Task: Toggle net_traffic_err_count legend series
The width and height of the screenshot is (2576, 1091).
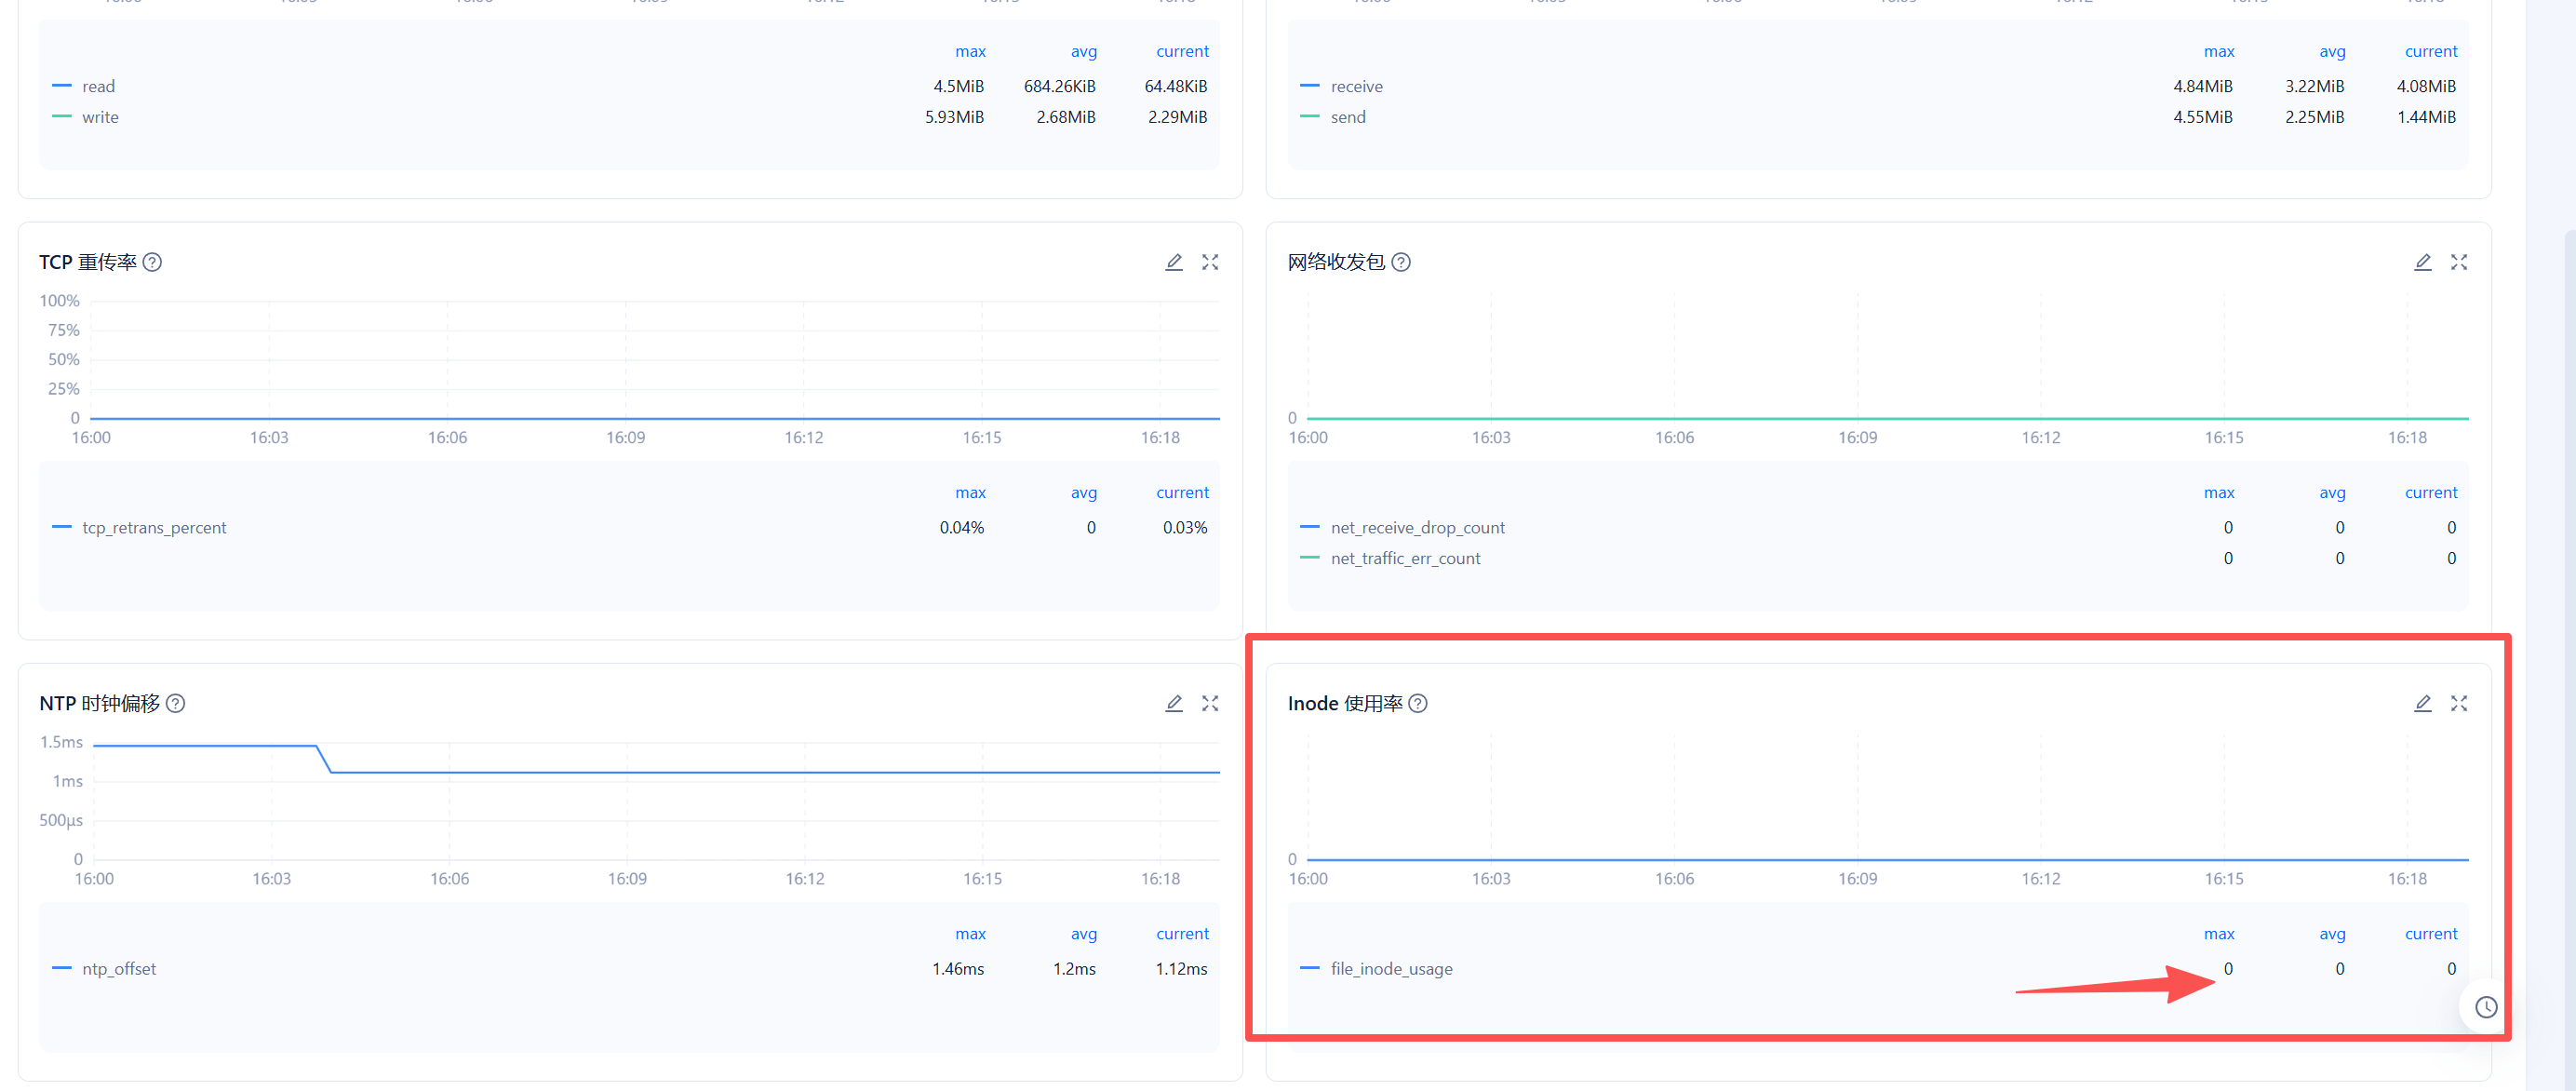Action: tap(1404, 558)
